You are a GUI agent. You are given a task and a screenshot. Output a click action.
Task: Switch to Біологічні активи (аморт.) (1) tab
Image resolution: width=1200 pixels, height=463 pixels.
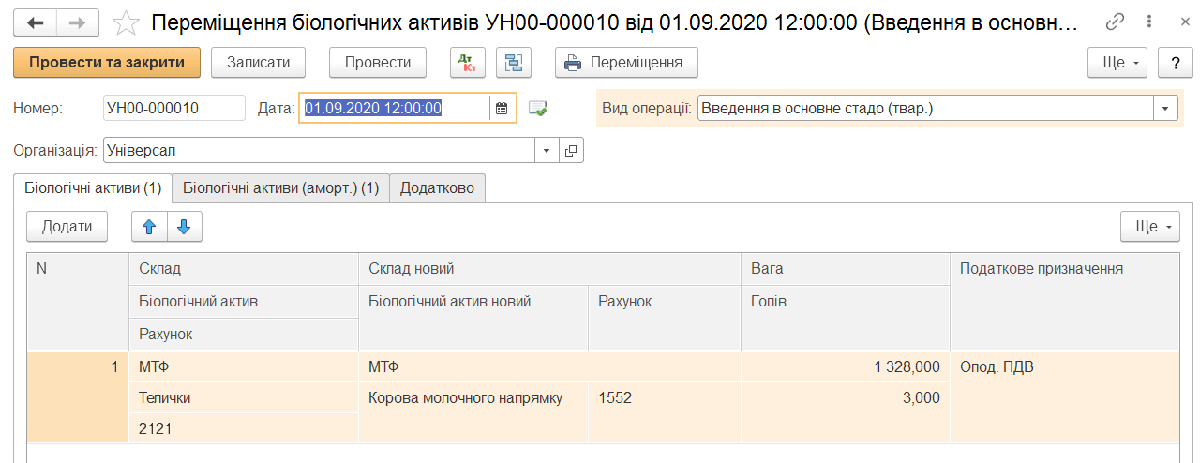point(281,188)
